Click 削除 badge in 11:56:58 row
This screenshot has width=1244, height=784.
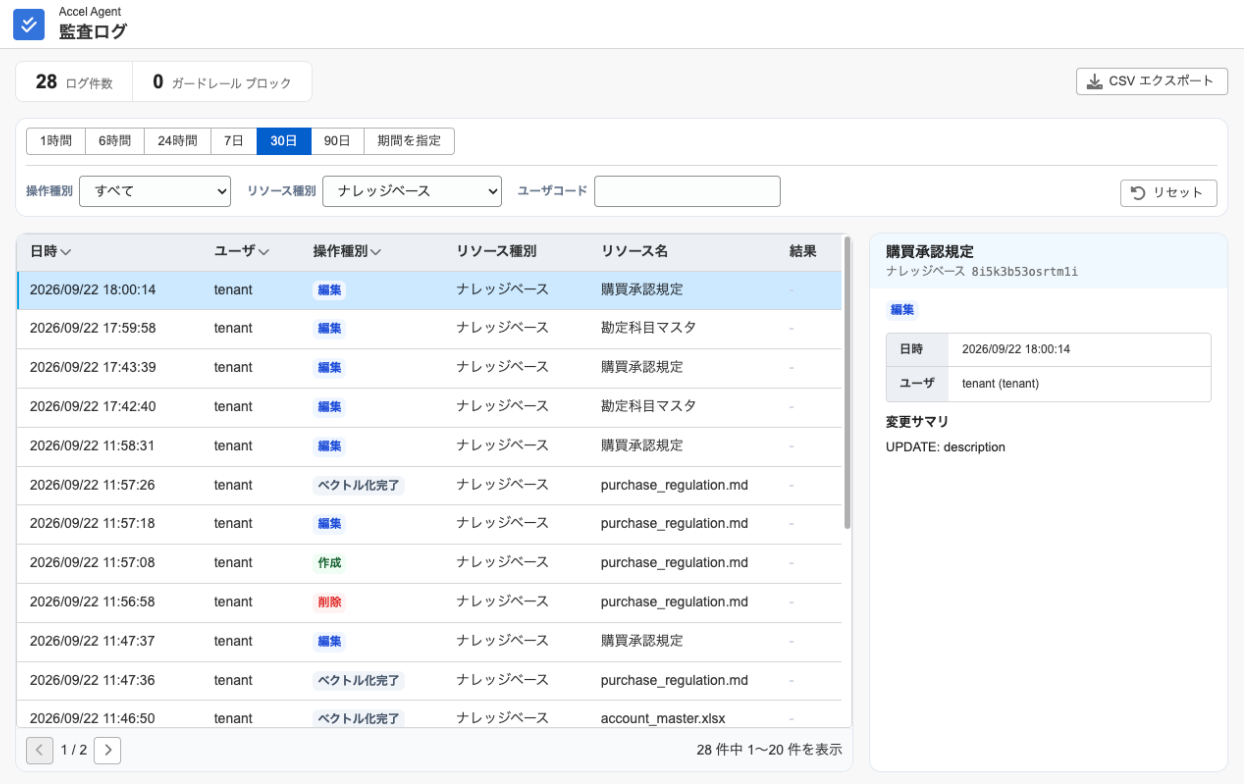(x=329, y=602)
